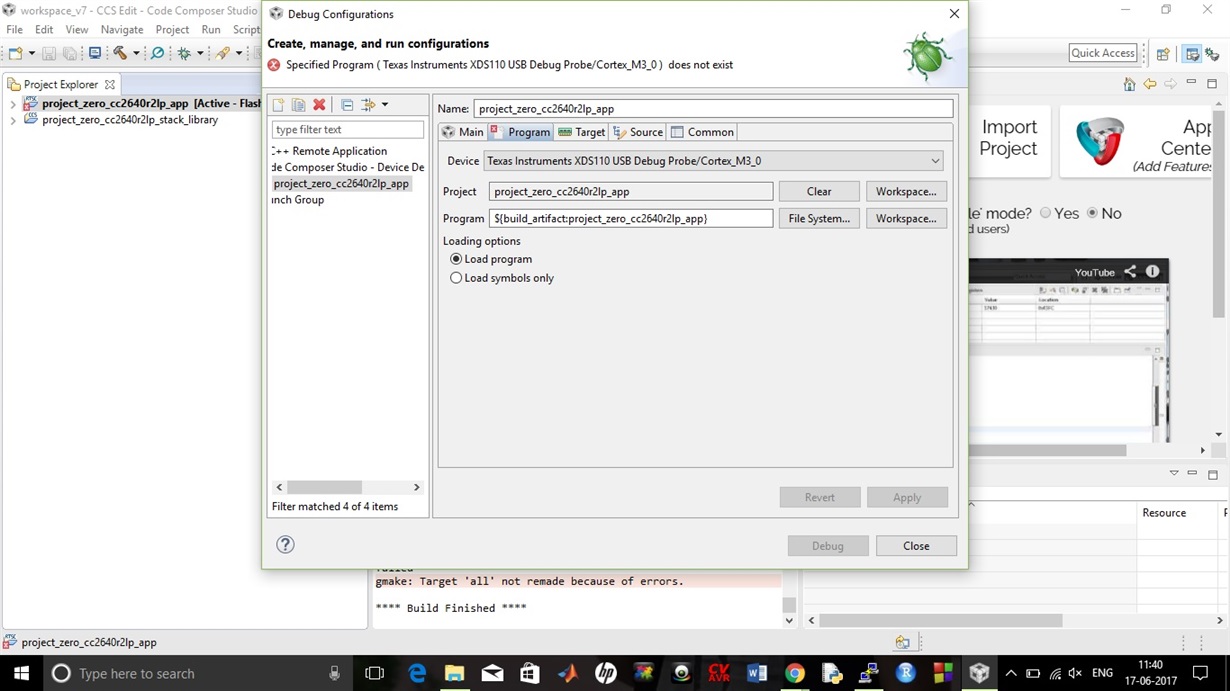Viewport: 1230px width, 691px height.
Task: Open CodeVision AVR from taskbar
Action: tap(719, 673)
